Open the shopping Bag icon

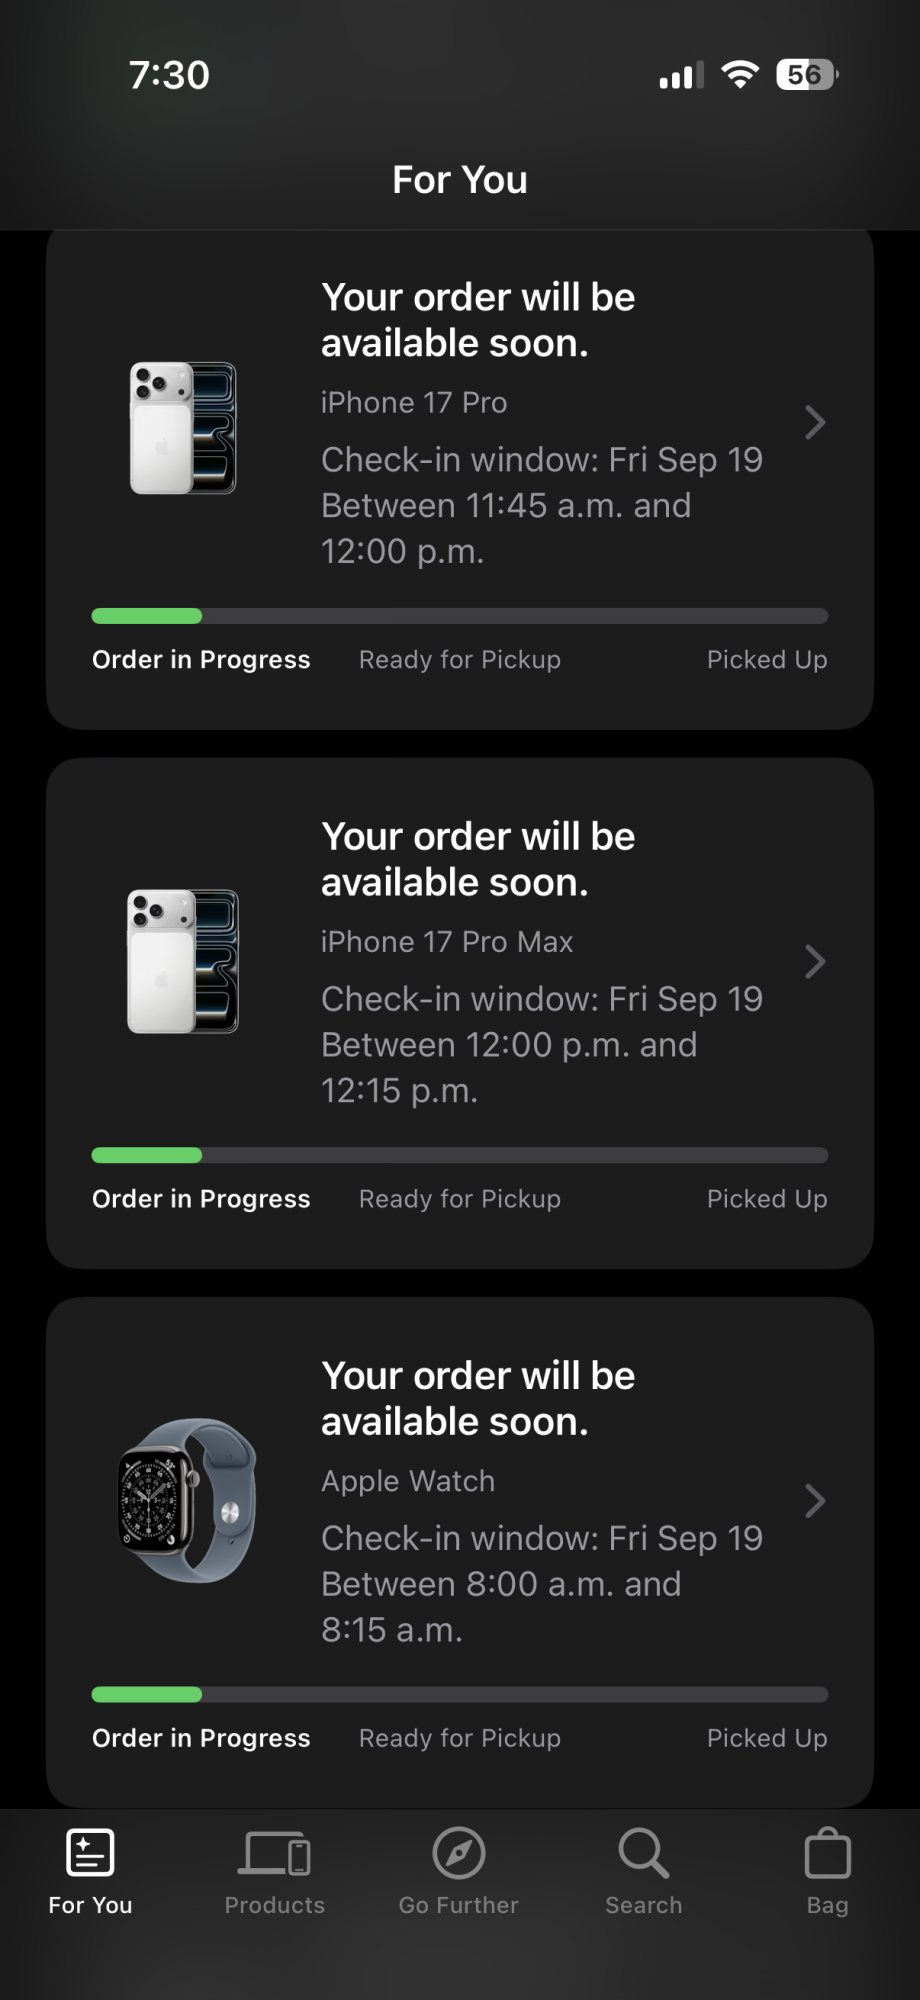(827, 1853)
